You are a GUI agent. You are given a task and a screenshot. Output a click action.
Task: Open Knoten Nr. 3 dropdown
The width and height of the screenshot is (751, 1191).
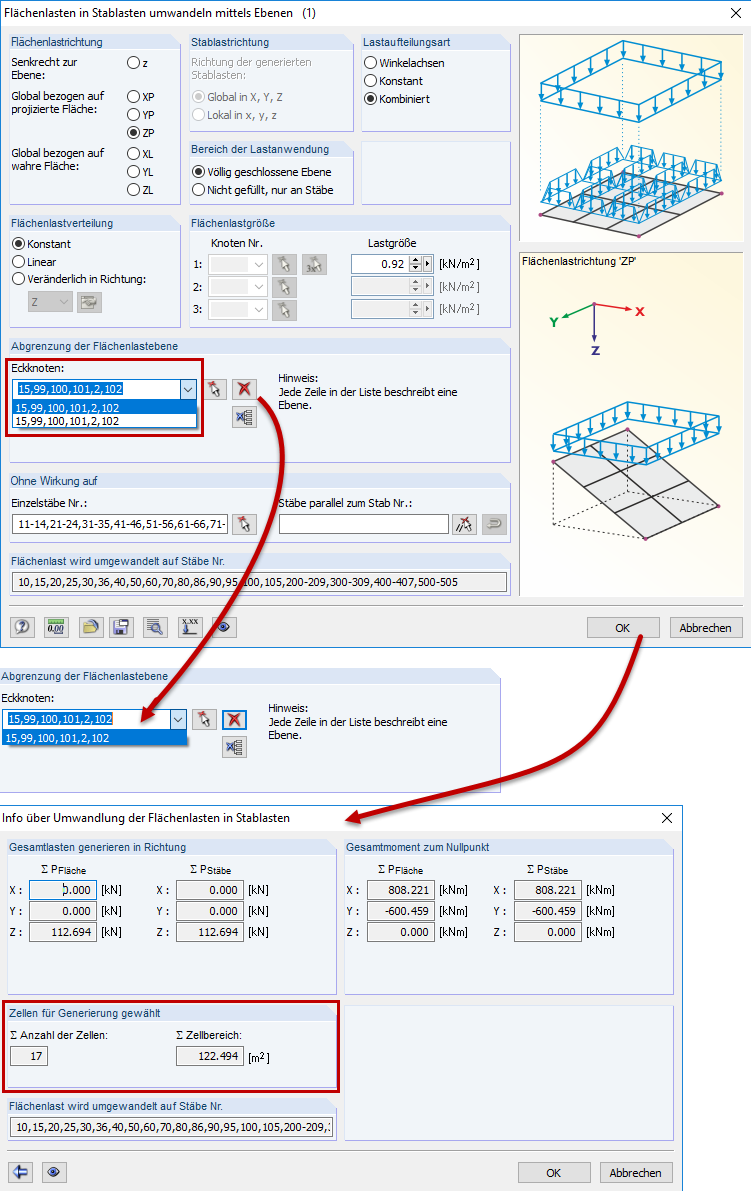coord(258,310)
